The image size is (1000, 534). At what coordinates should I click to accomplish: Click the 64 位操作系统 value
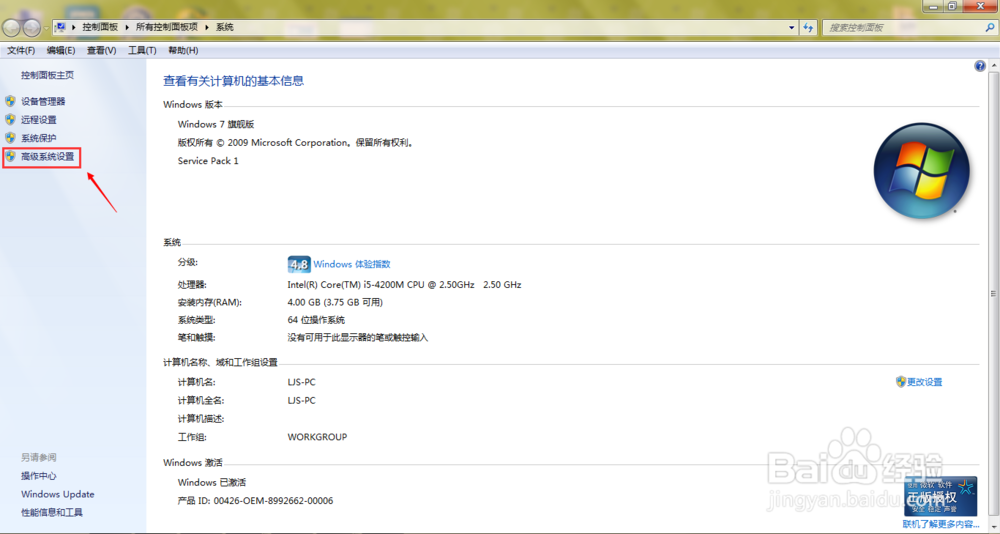tap(316, 320)
